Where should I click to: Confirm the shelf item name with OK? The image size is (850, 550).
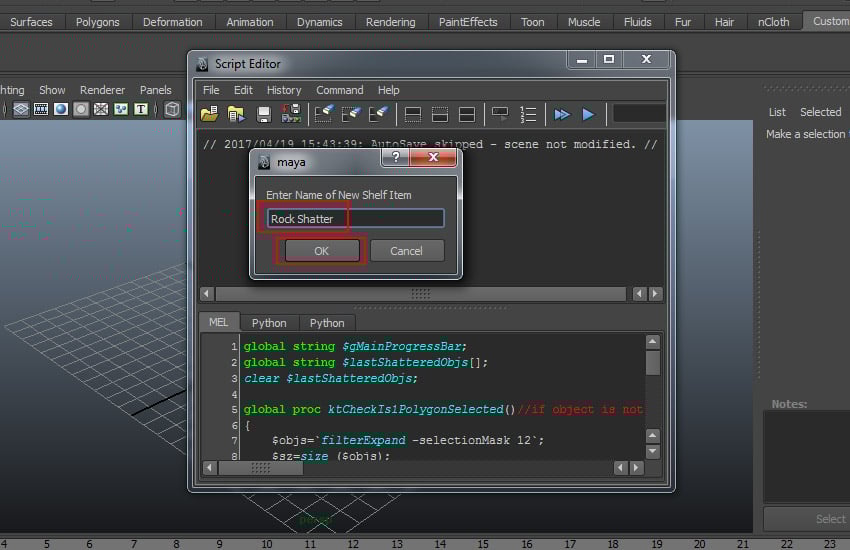321,251
